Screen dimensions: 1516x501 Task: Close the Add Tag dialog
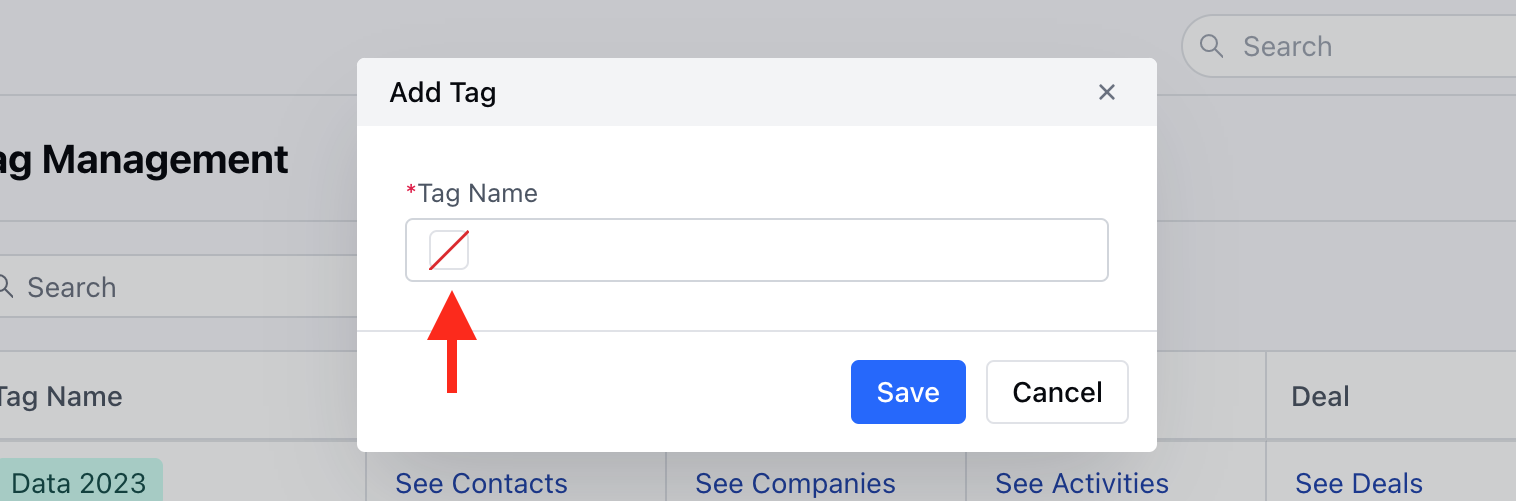point(1106,92)
